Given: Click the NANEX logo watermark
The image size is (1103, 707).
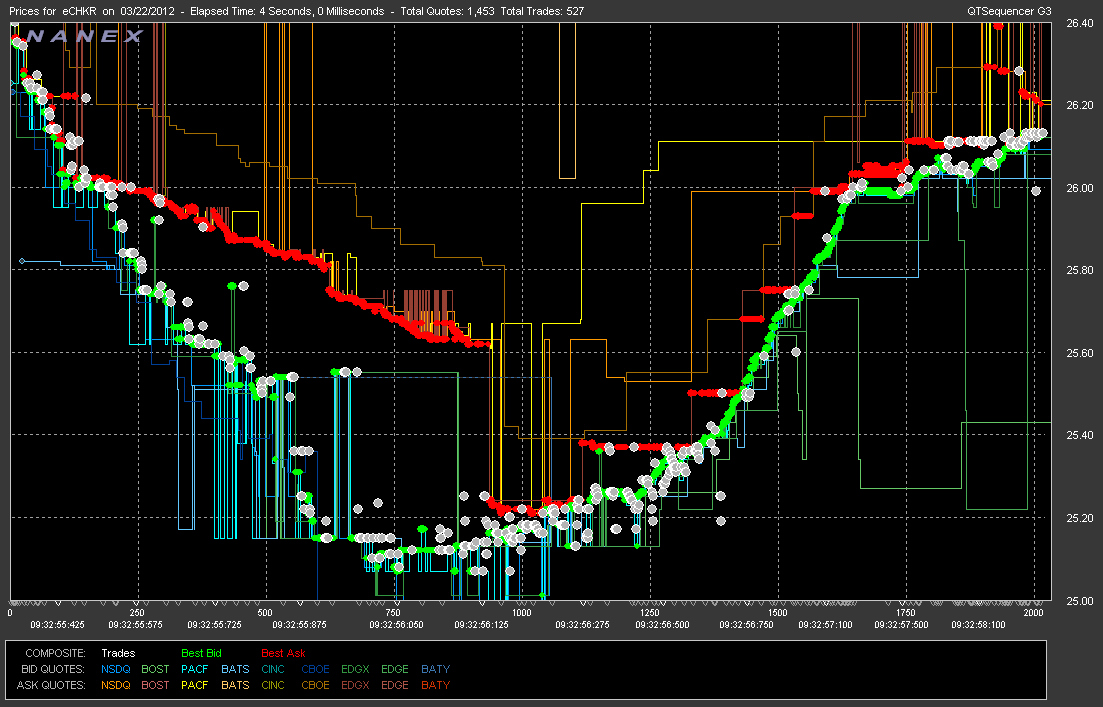Looking at the screenshot, I should [x=84, y=37].
